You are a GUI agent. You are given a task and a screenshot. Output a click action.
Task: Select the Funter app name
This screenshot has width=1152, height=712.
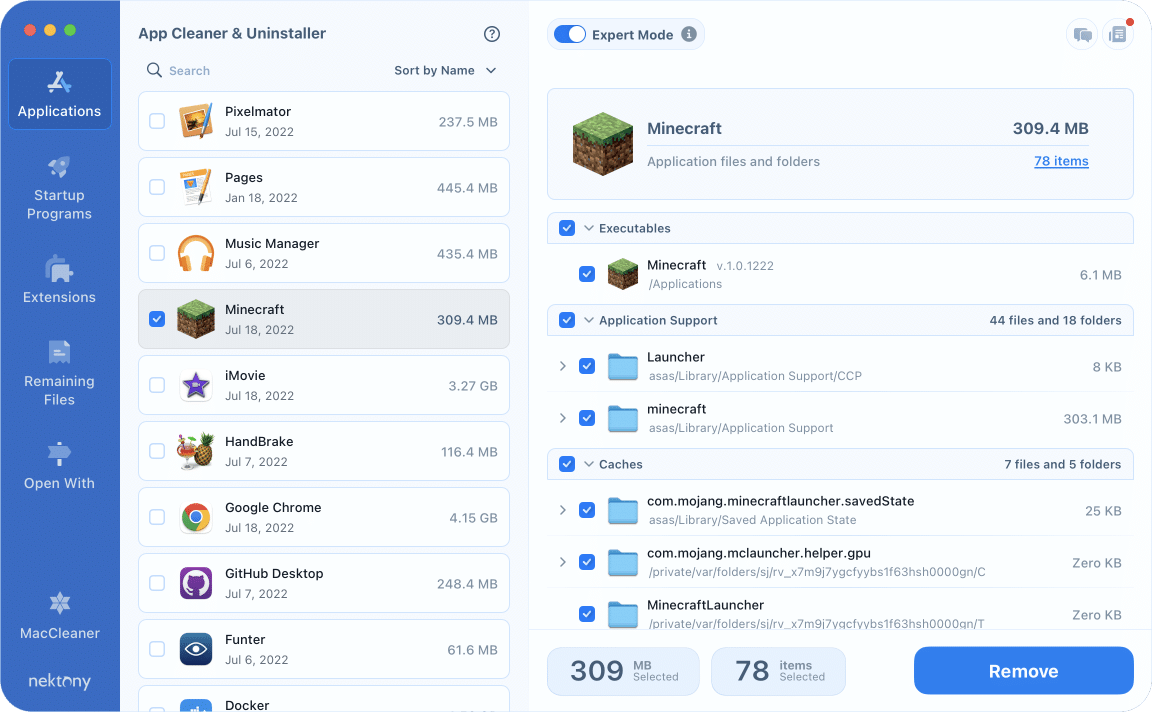point(245,639)
